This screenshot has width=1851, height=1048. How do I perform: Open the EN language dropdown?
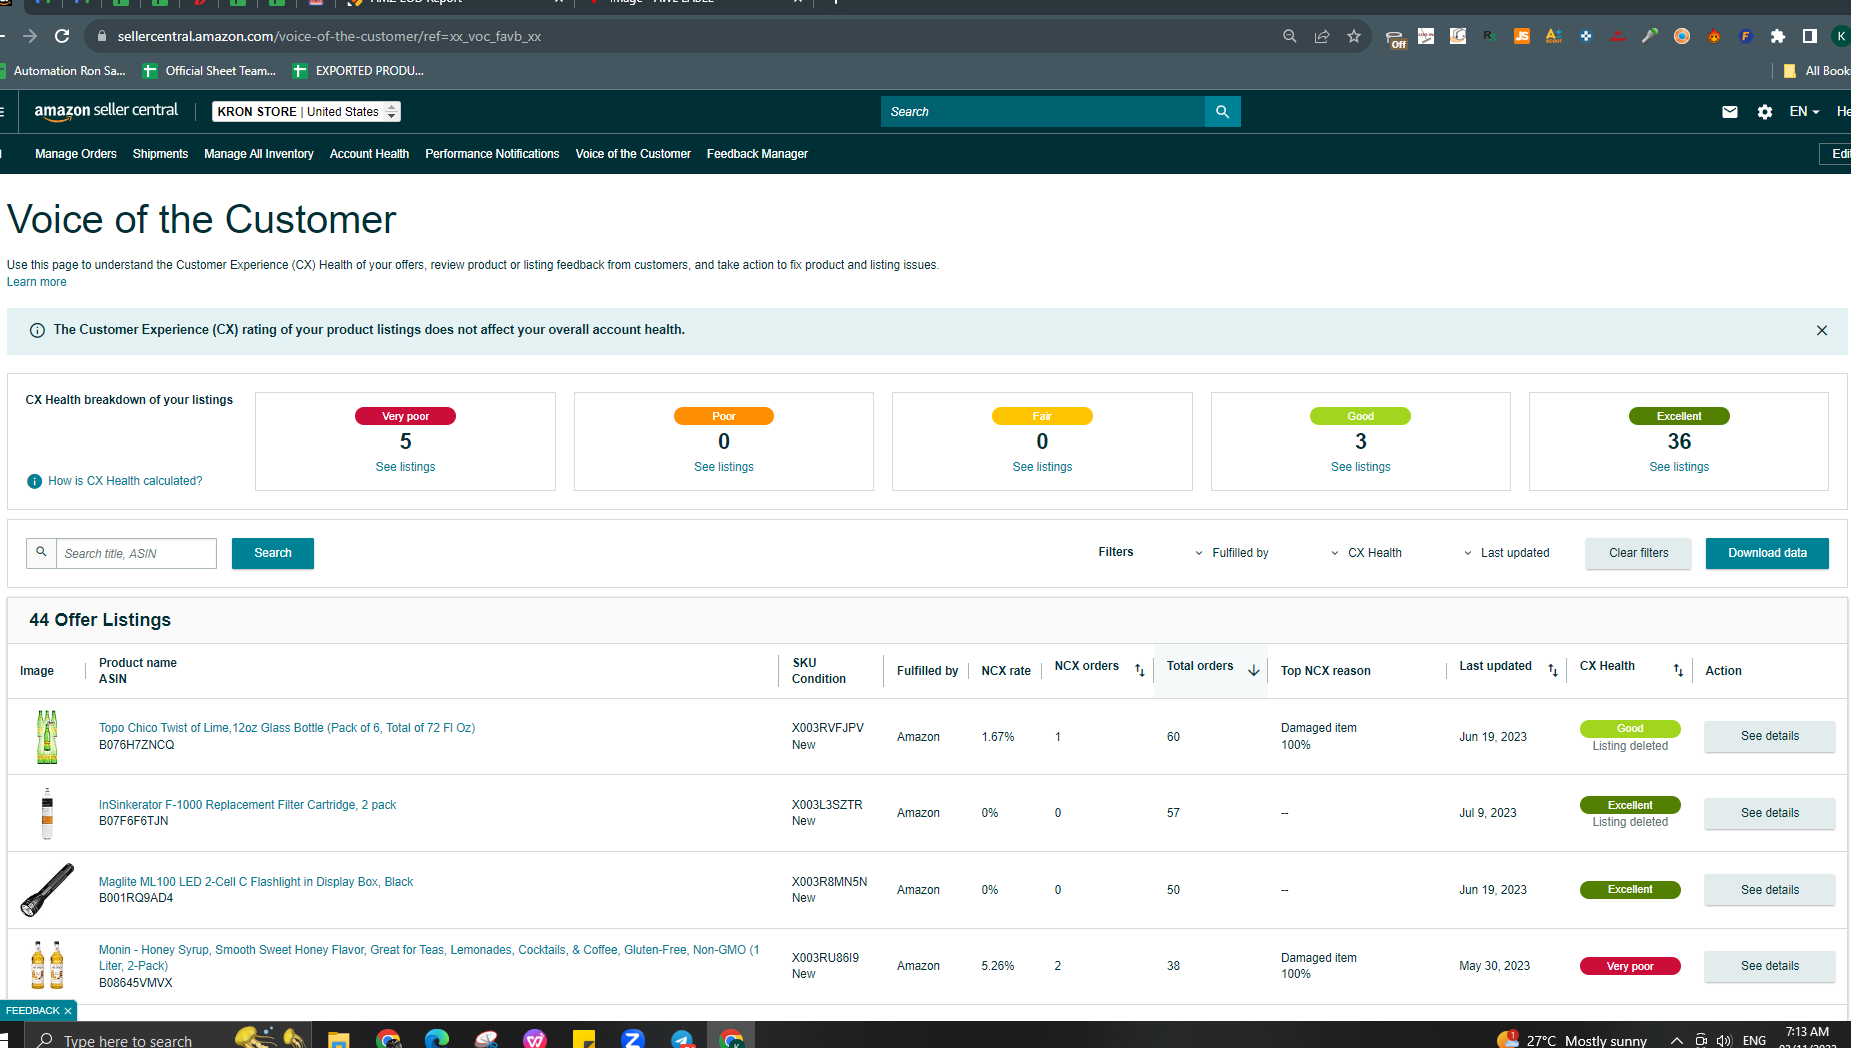click(1804, 112)
